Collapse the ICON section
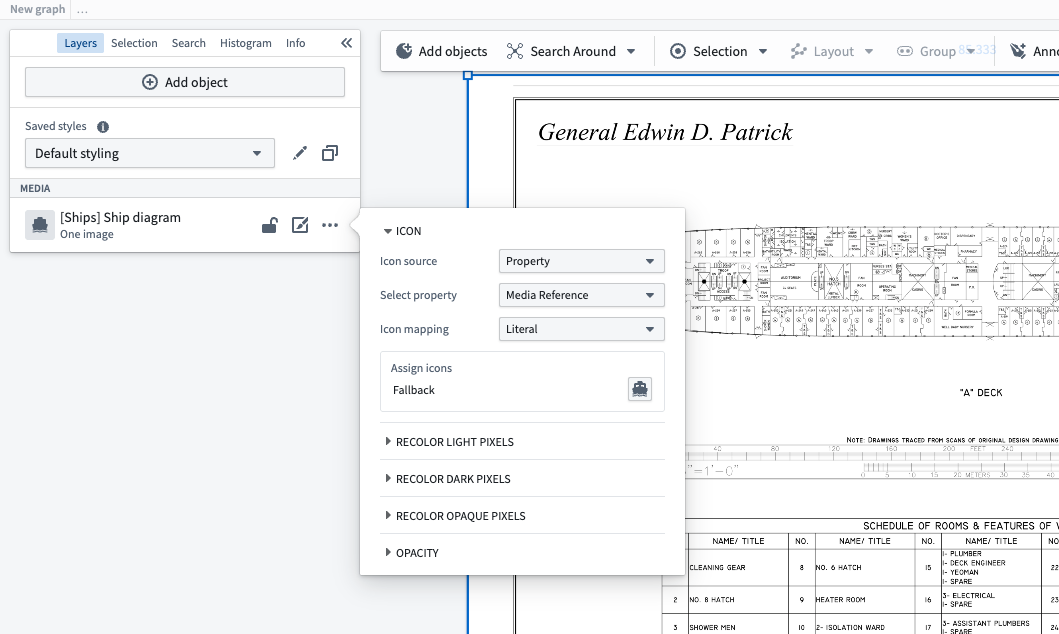 403,231
